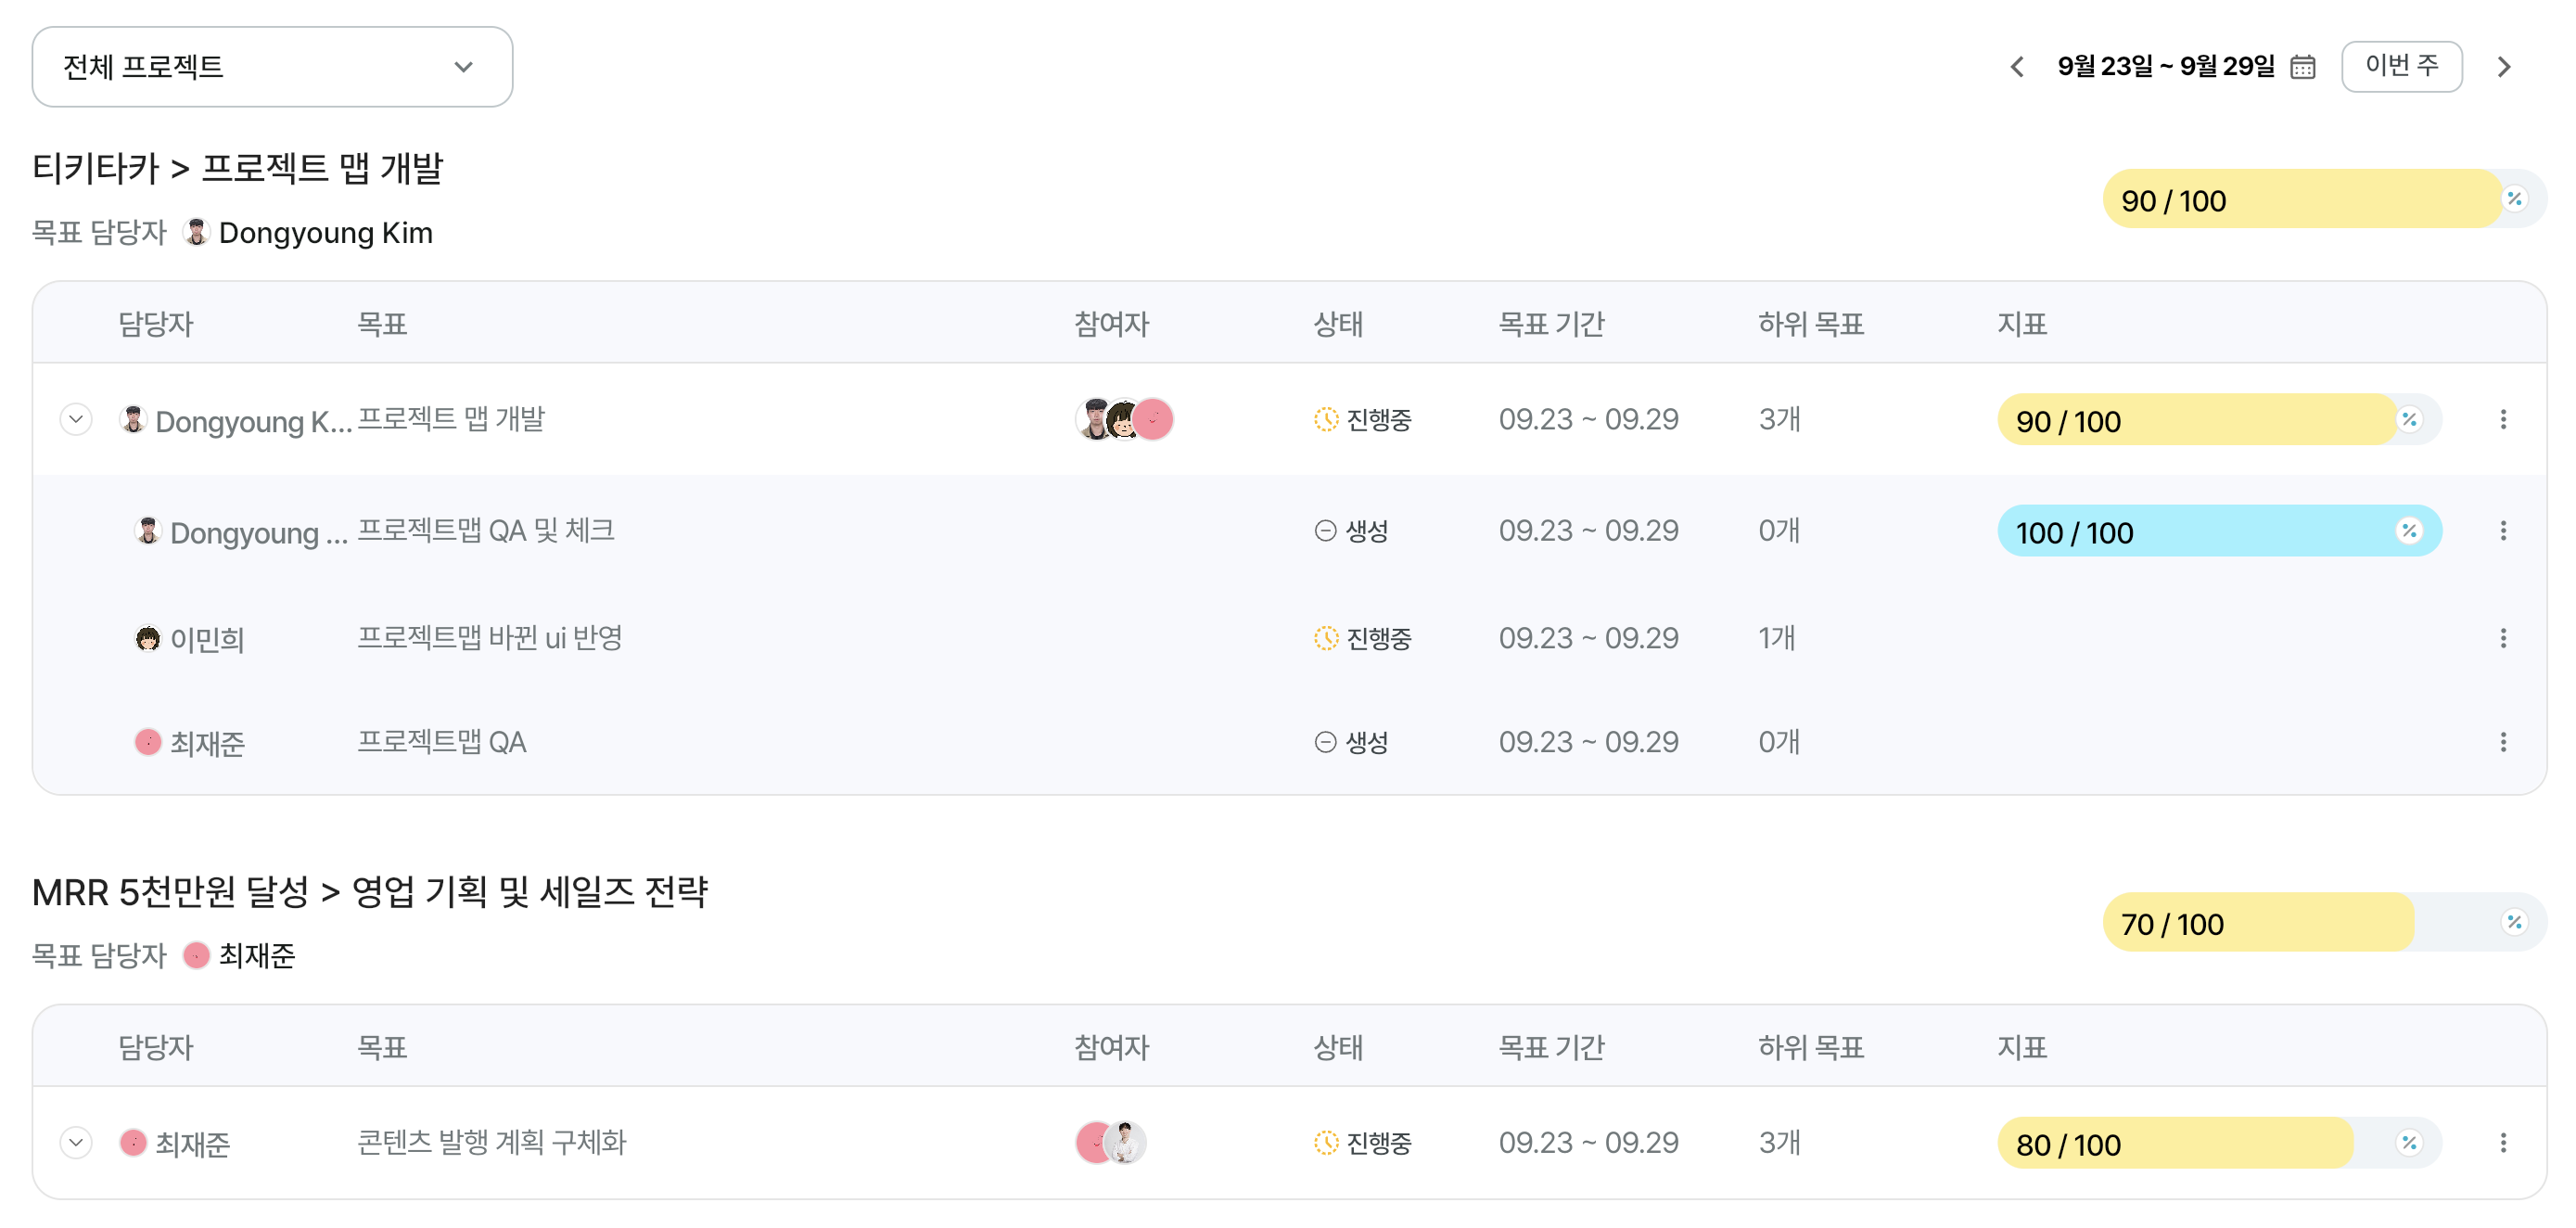The image size is (2576, 1228).
Task: Open more options for 프로젝트맵 QA 및 체크
Action: point(2502,531)
